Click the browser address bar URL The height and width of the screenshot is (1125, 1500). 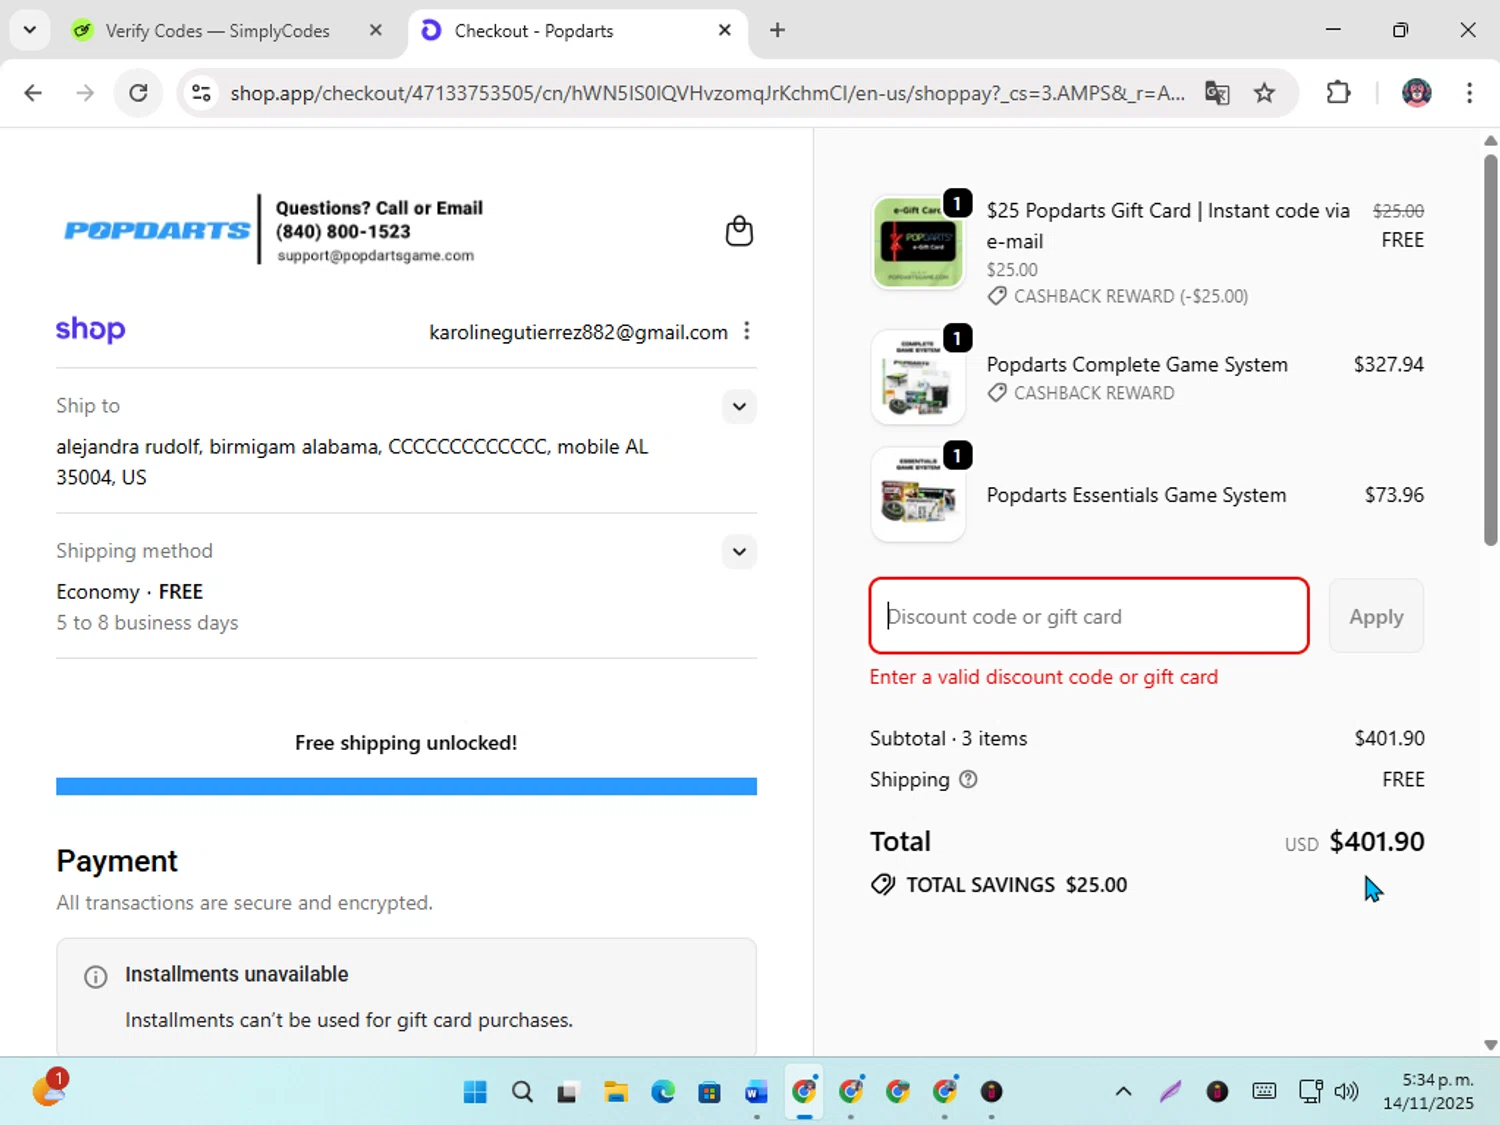pyautogui.click(x=707, y=93)
